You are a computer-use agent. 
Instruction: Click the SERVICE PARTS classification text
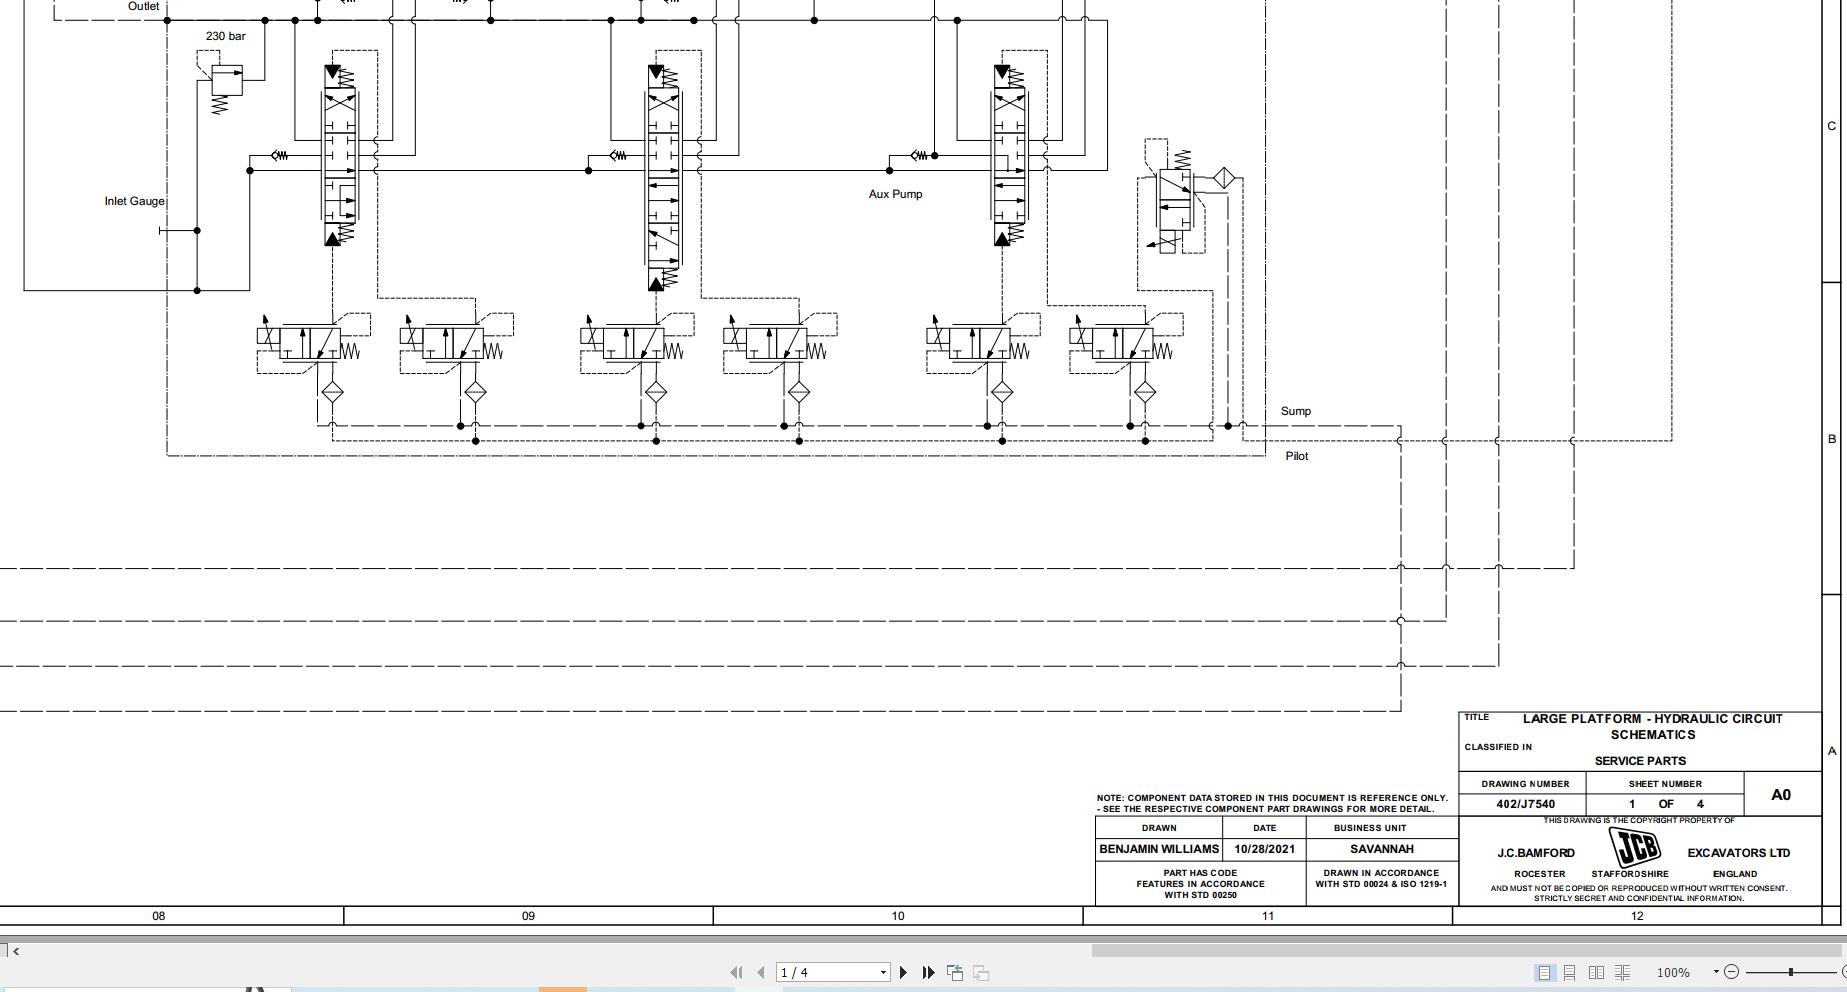[x=1640, y=761]
